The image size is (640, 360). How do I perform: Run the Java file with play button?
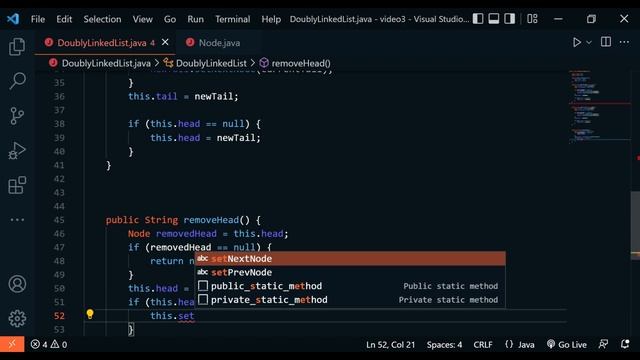pyautogui.click(x=577, y=42)
